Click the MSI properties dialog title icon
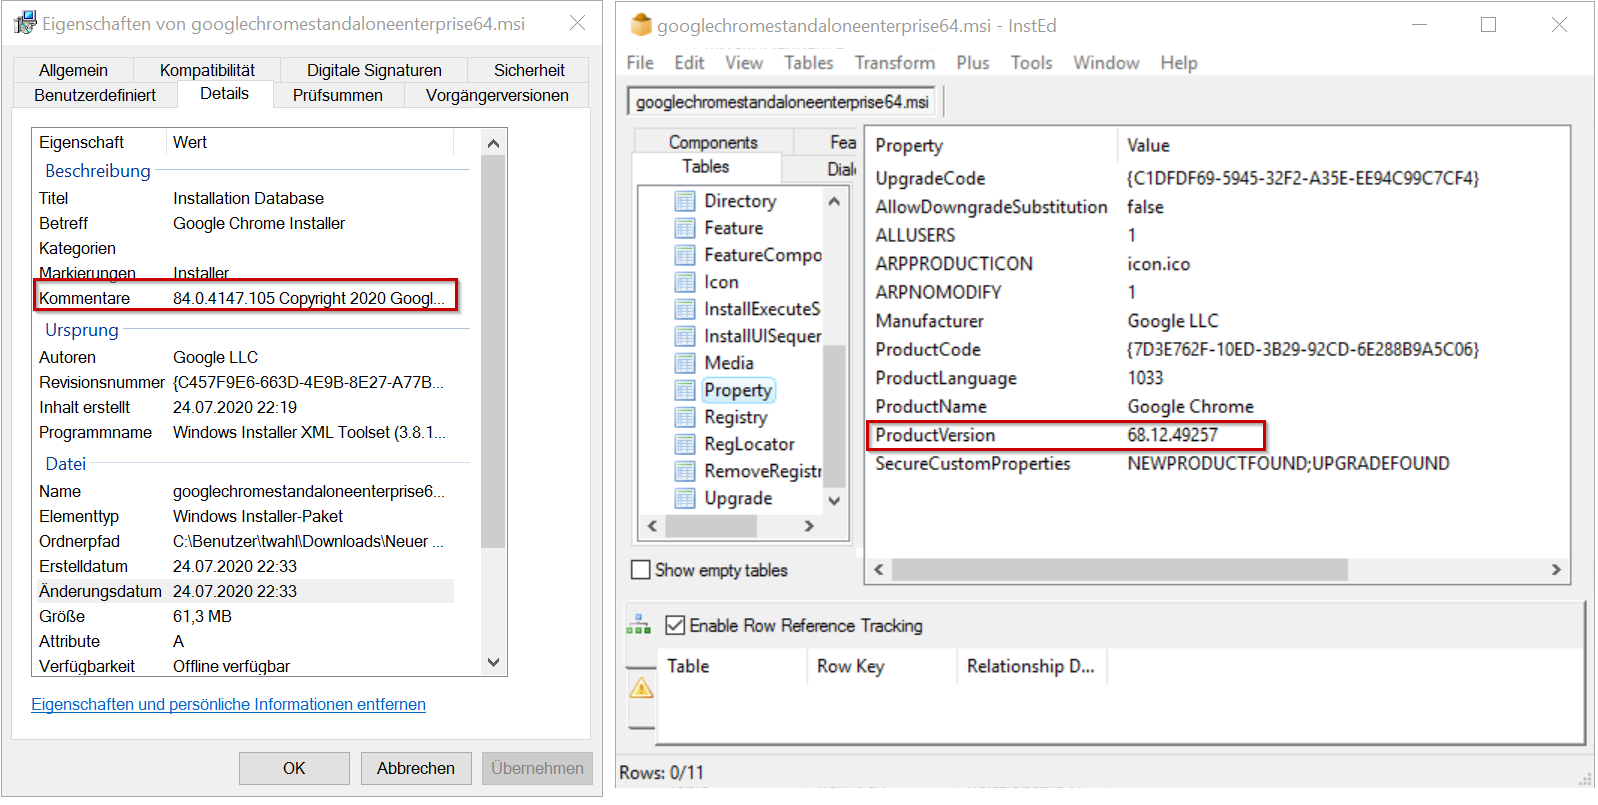This screenshot has height=805, width=1598. [25, 23]
